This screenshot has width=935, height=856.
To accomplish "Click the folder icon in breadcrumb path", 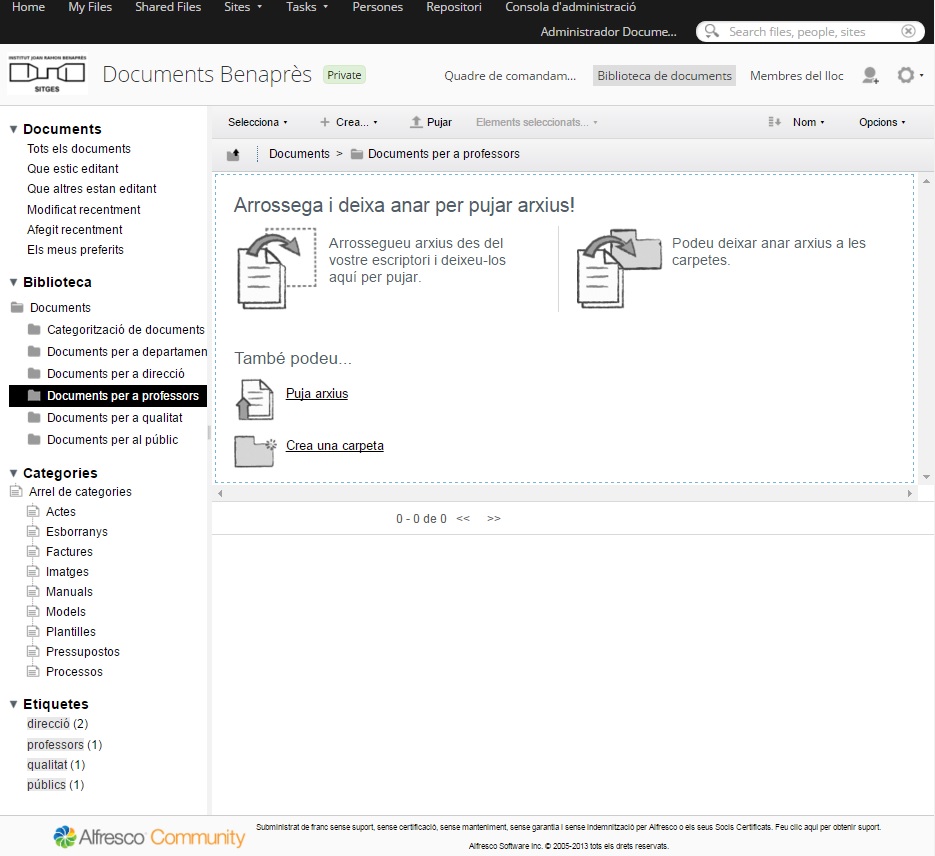I will pyautogui.click(x=357, y=154).
